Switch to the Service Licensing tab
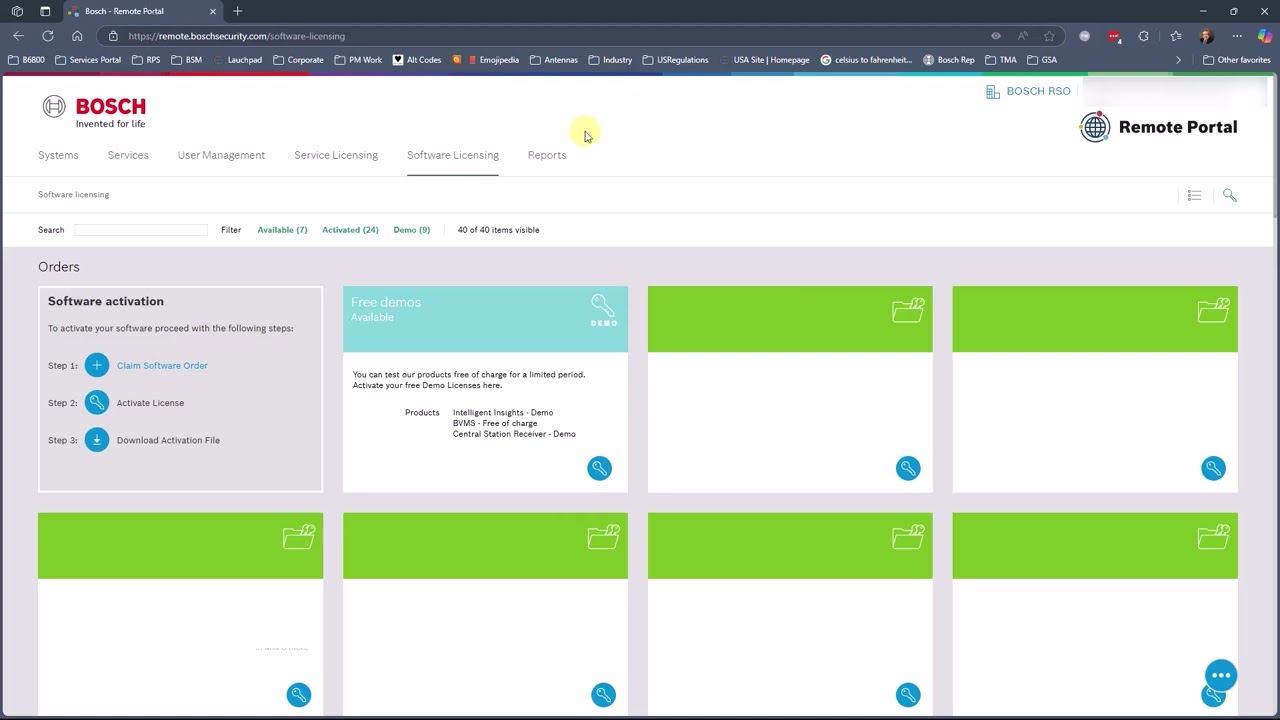Screen dimensions: 1280x720 [336, 155]
